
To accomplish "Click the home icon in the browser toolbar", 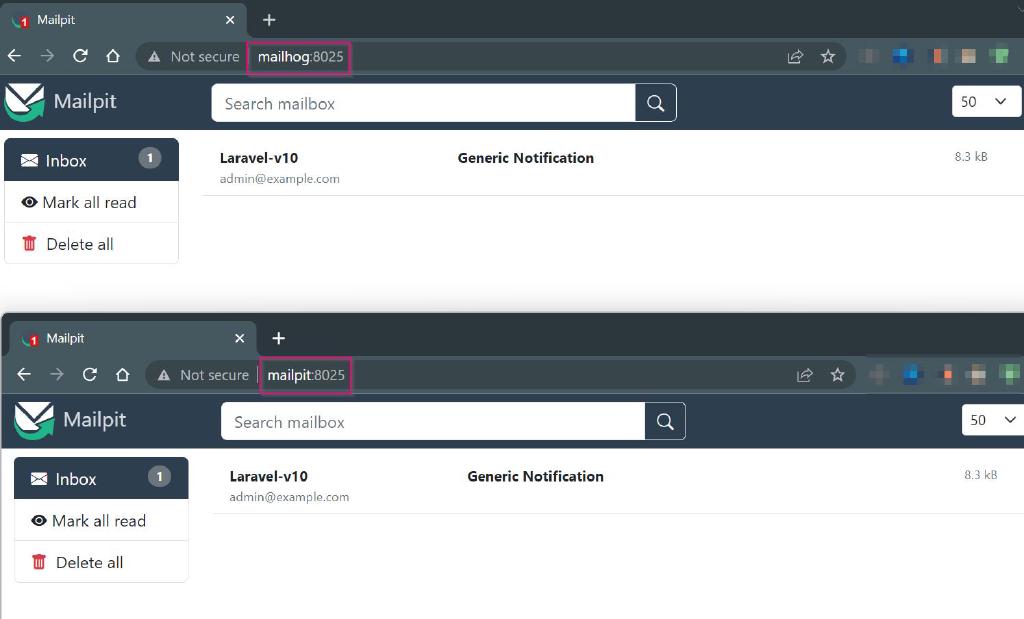I will click(114, 57).
